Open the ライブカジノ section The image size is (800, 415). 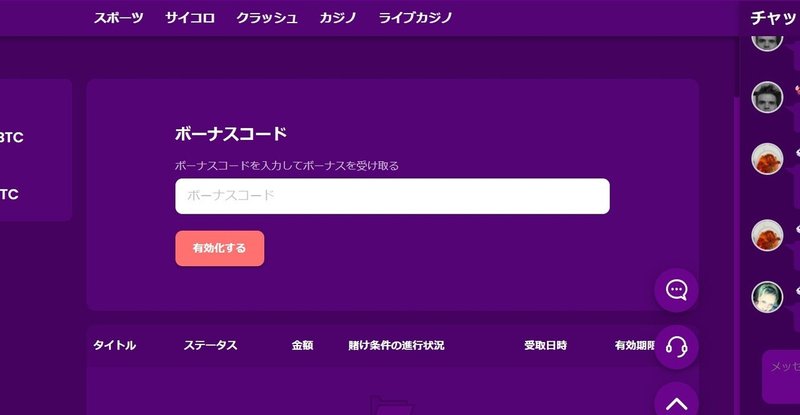point(415,18)
